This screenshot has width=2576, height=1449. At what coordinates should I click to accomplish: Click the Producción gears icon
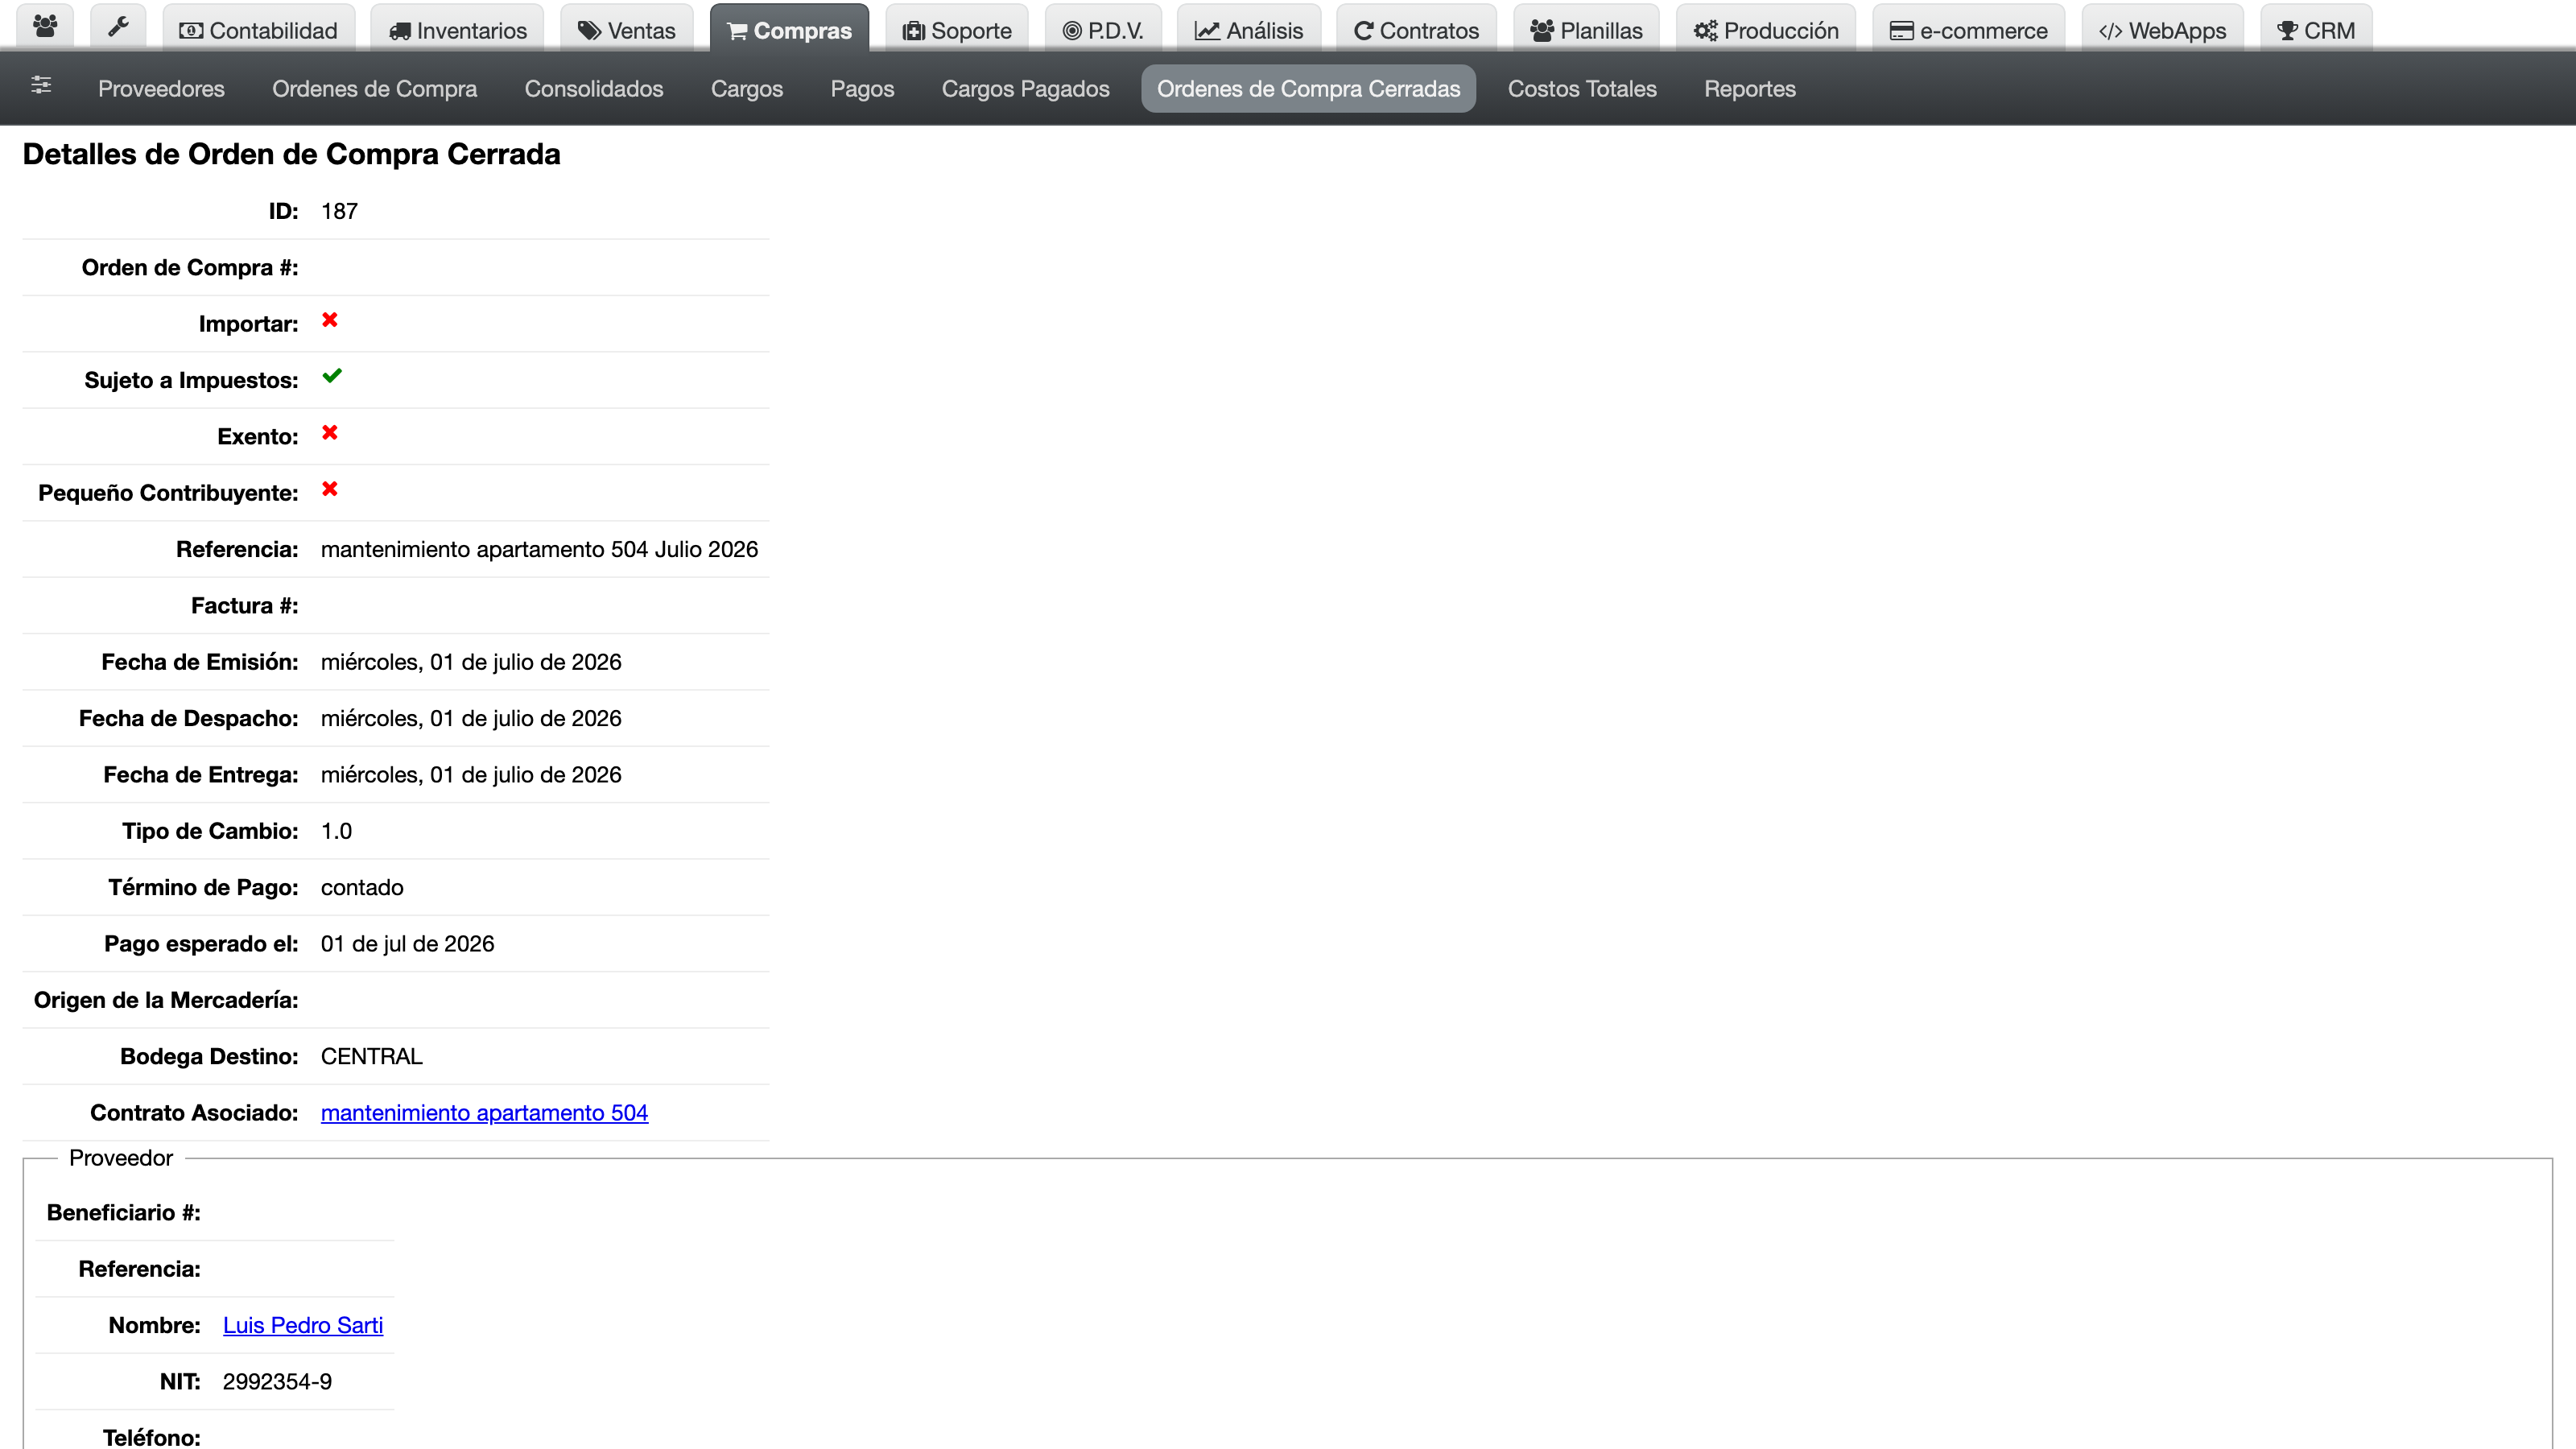1706,31
